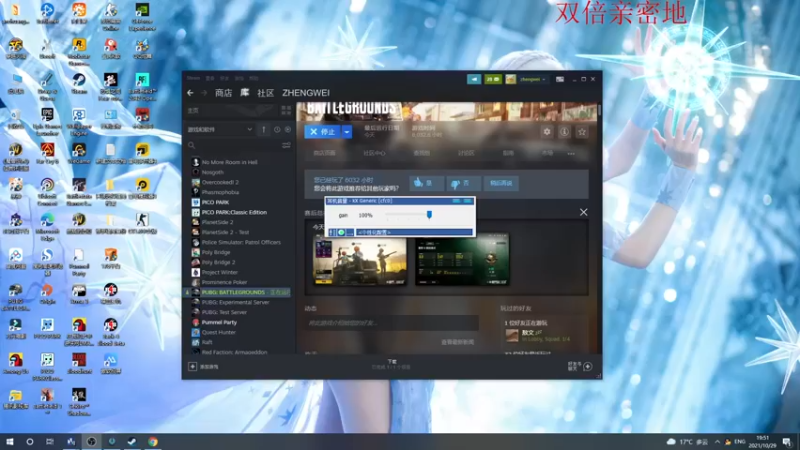The width and height of the screenshot is (800, 450).
Task: Enter Big Picture mode icon
Action: tap(560, 79)
